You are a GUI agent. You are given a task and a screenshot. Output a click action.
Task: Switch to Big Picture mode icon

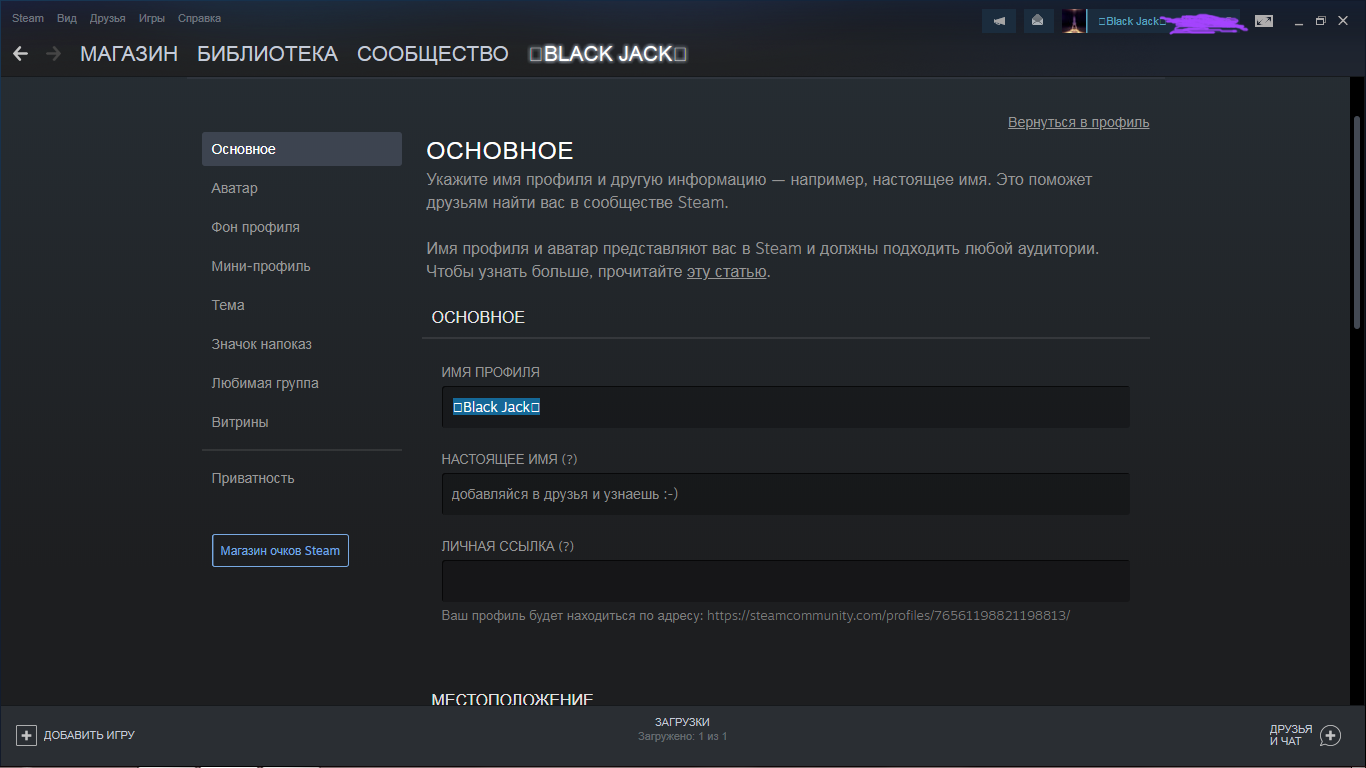point(1264,21)
